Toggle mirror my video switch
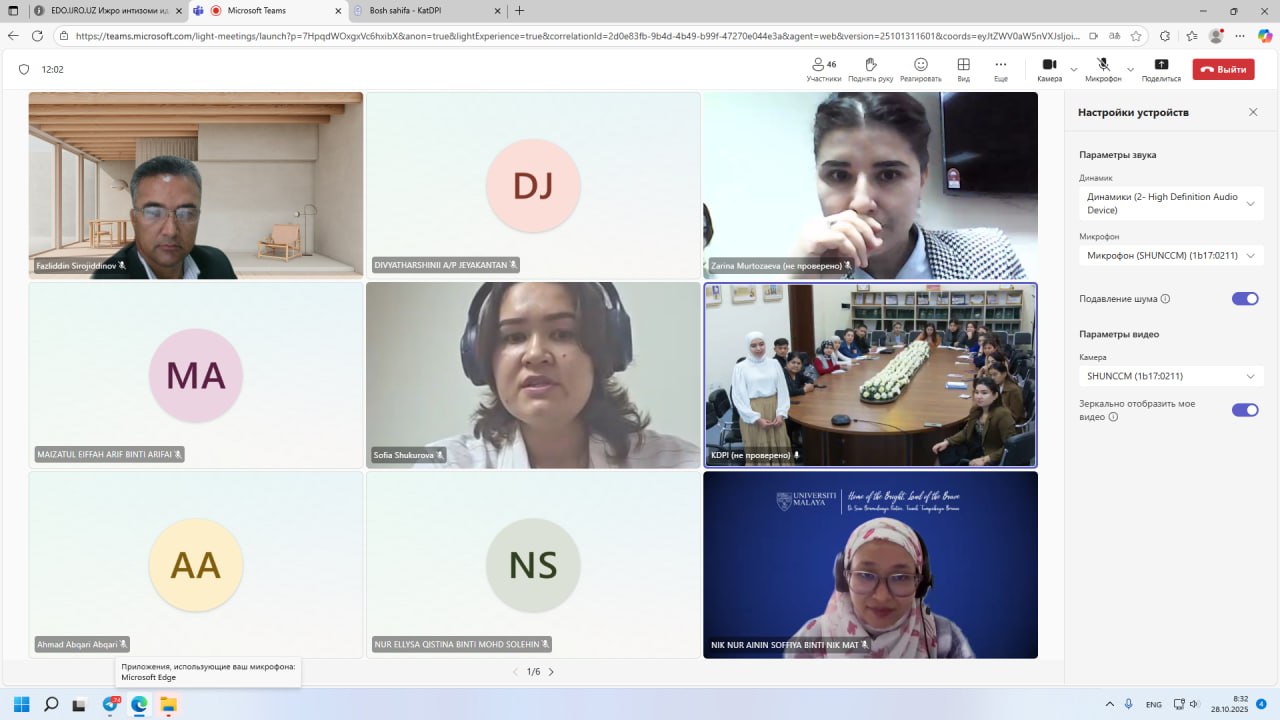Screen dimensions: 1280x720 1245,410
